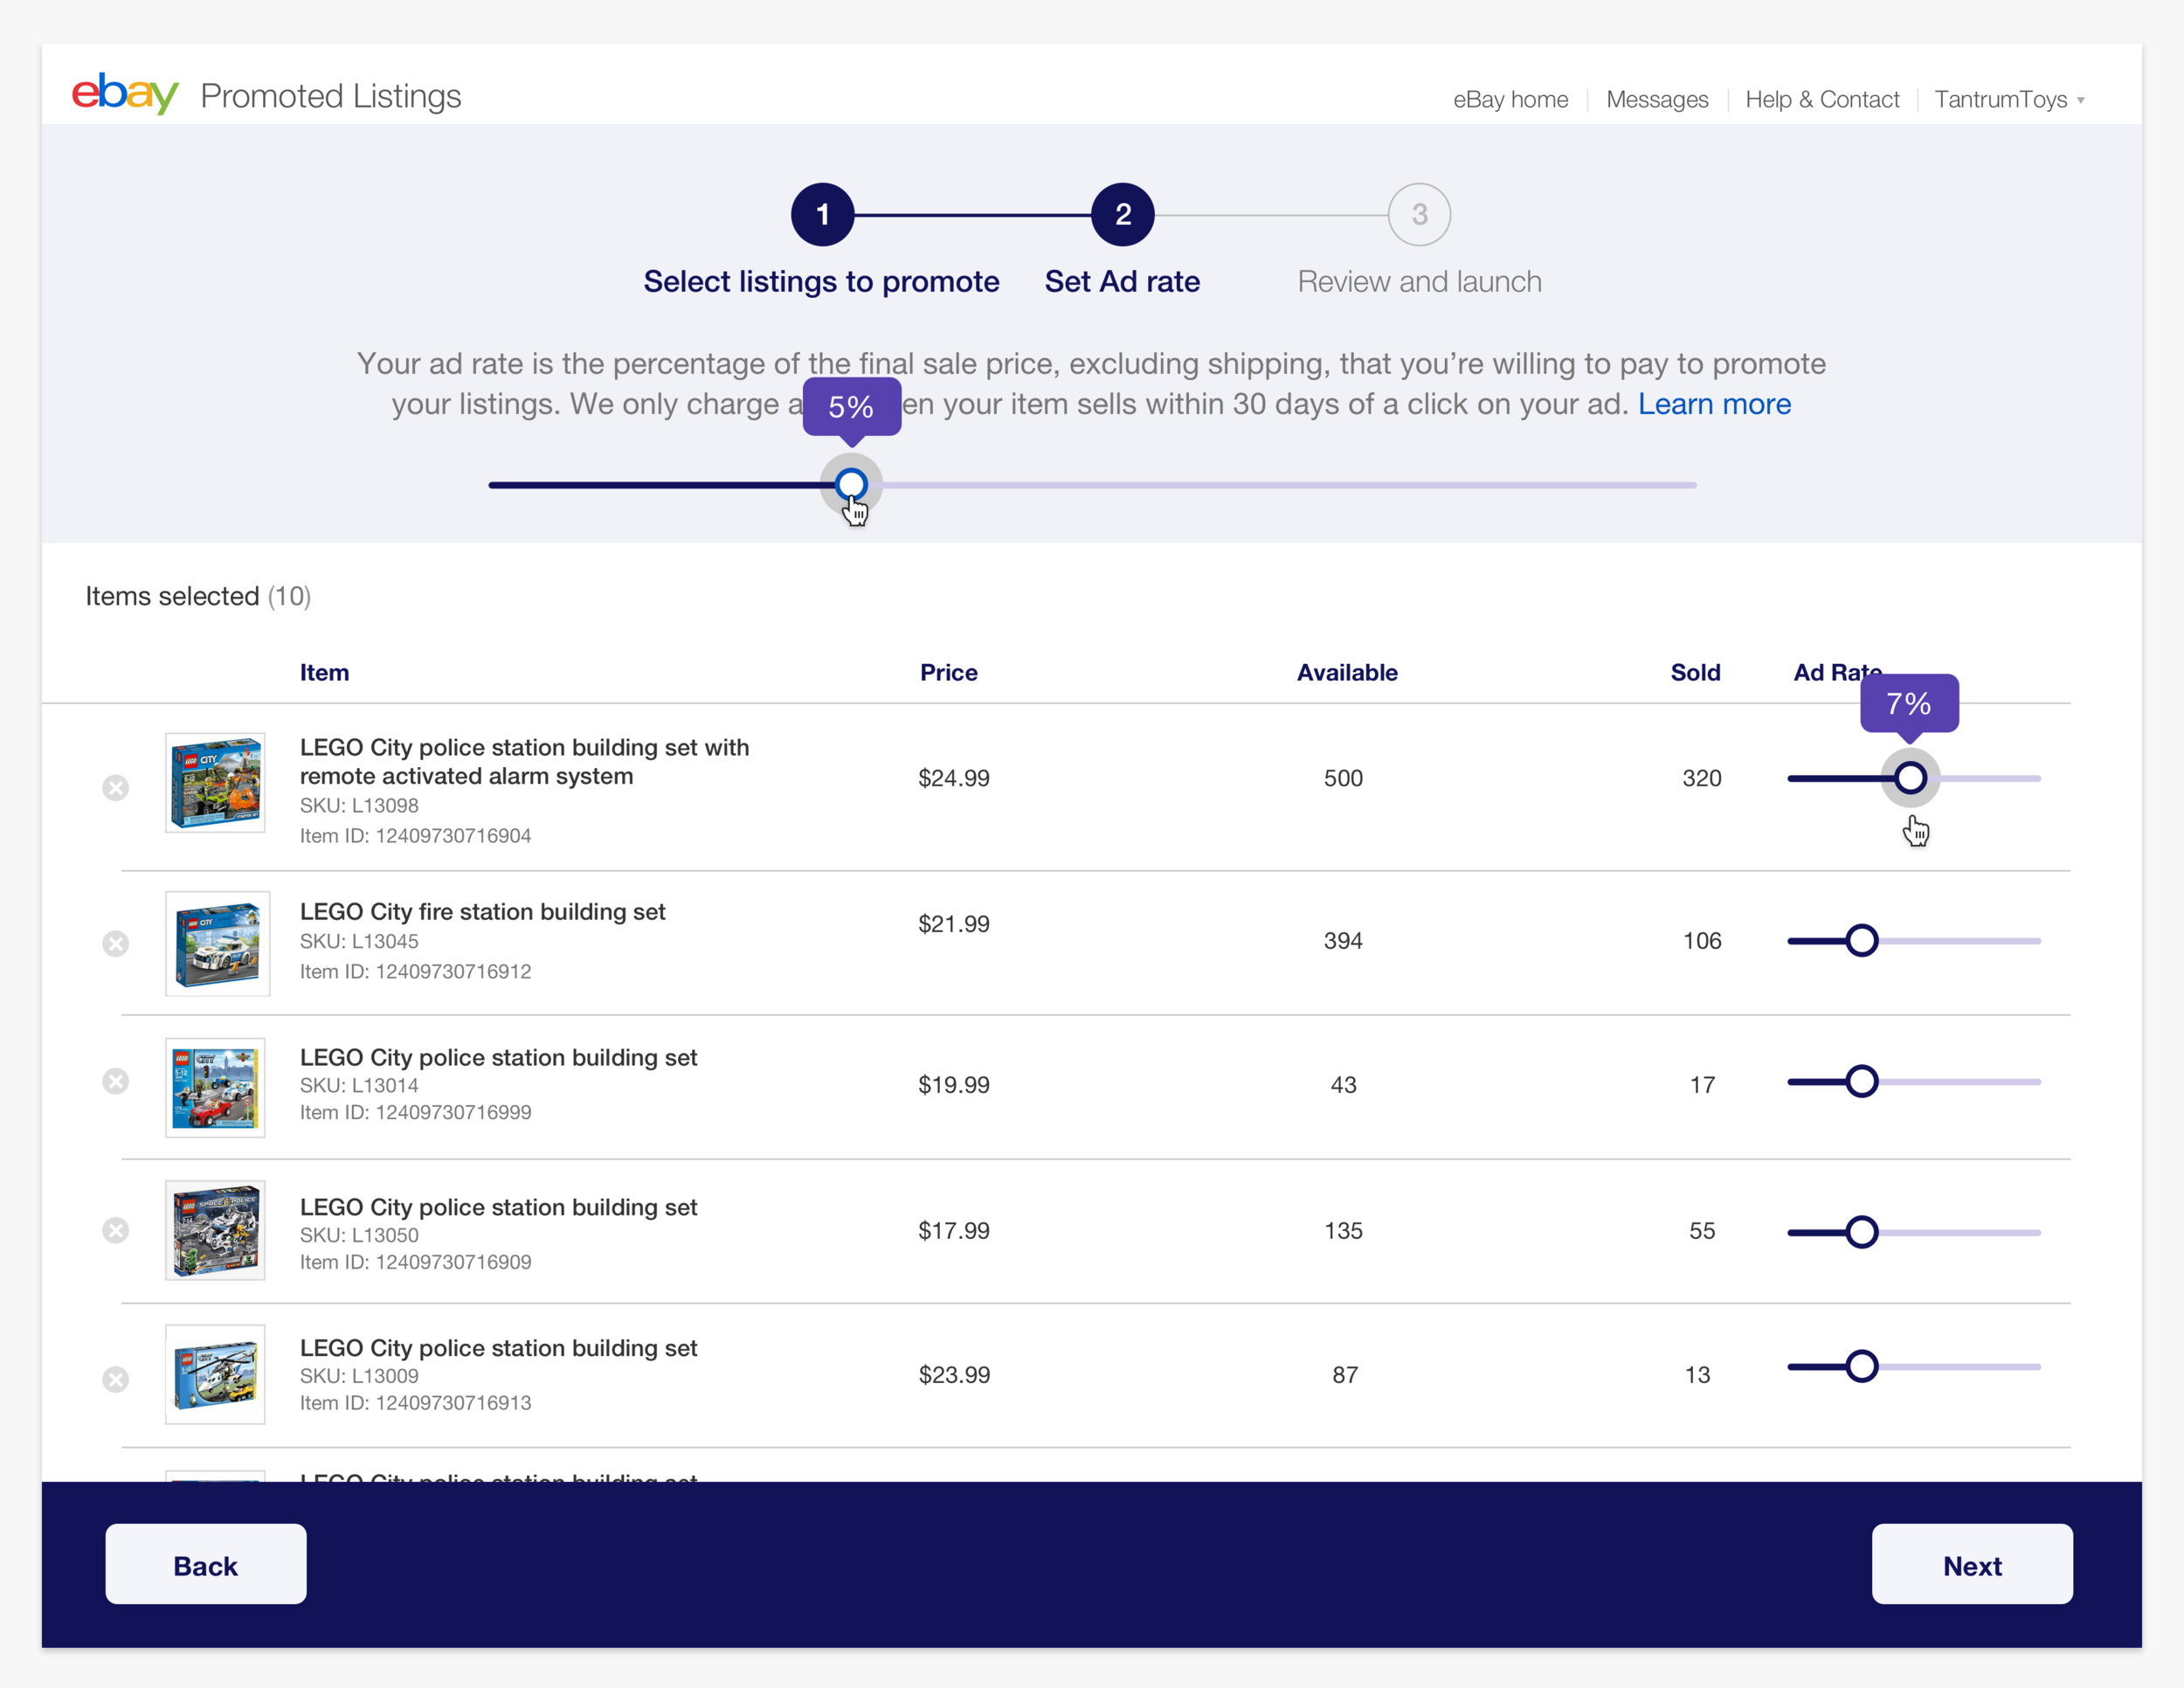The height and width of the screenshot is (1688, 2184).
Task: Open Messages link
Action: [1657, 99]
